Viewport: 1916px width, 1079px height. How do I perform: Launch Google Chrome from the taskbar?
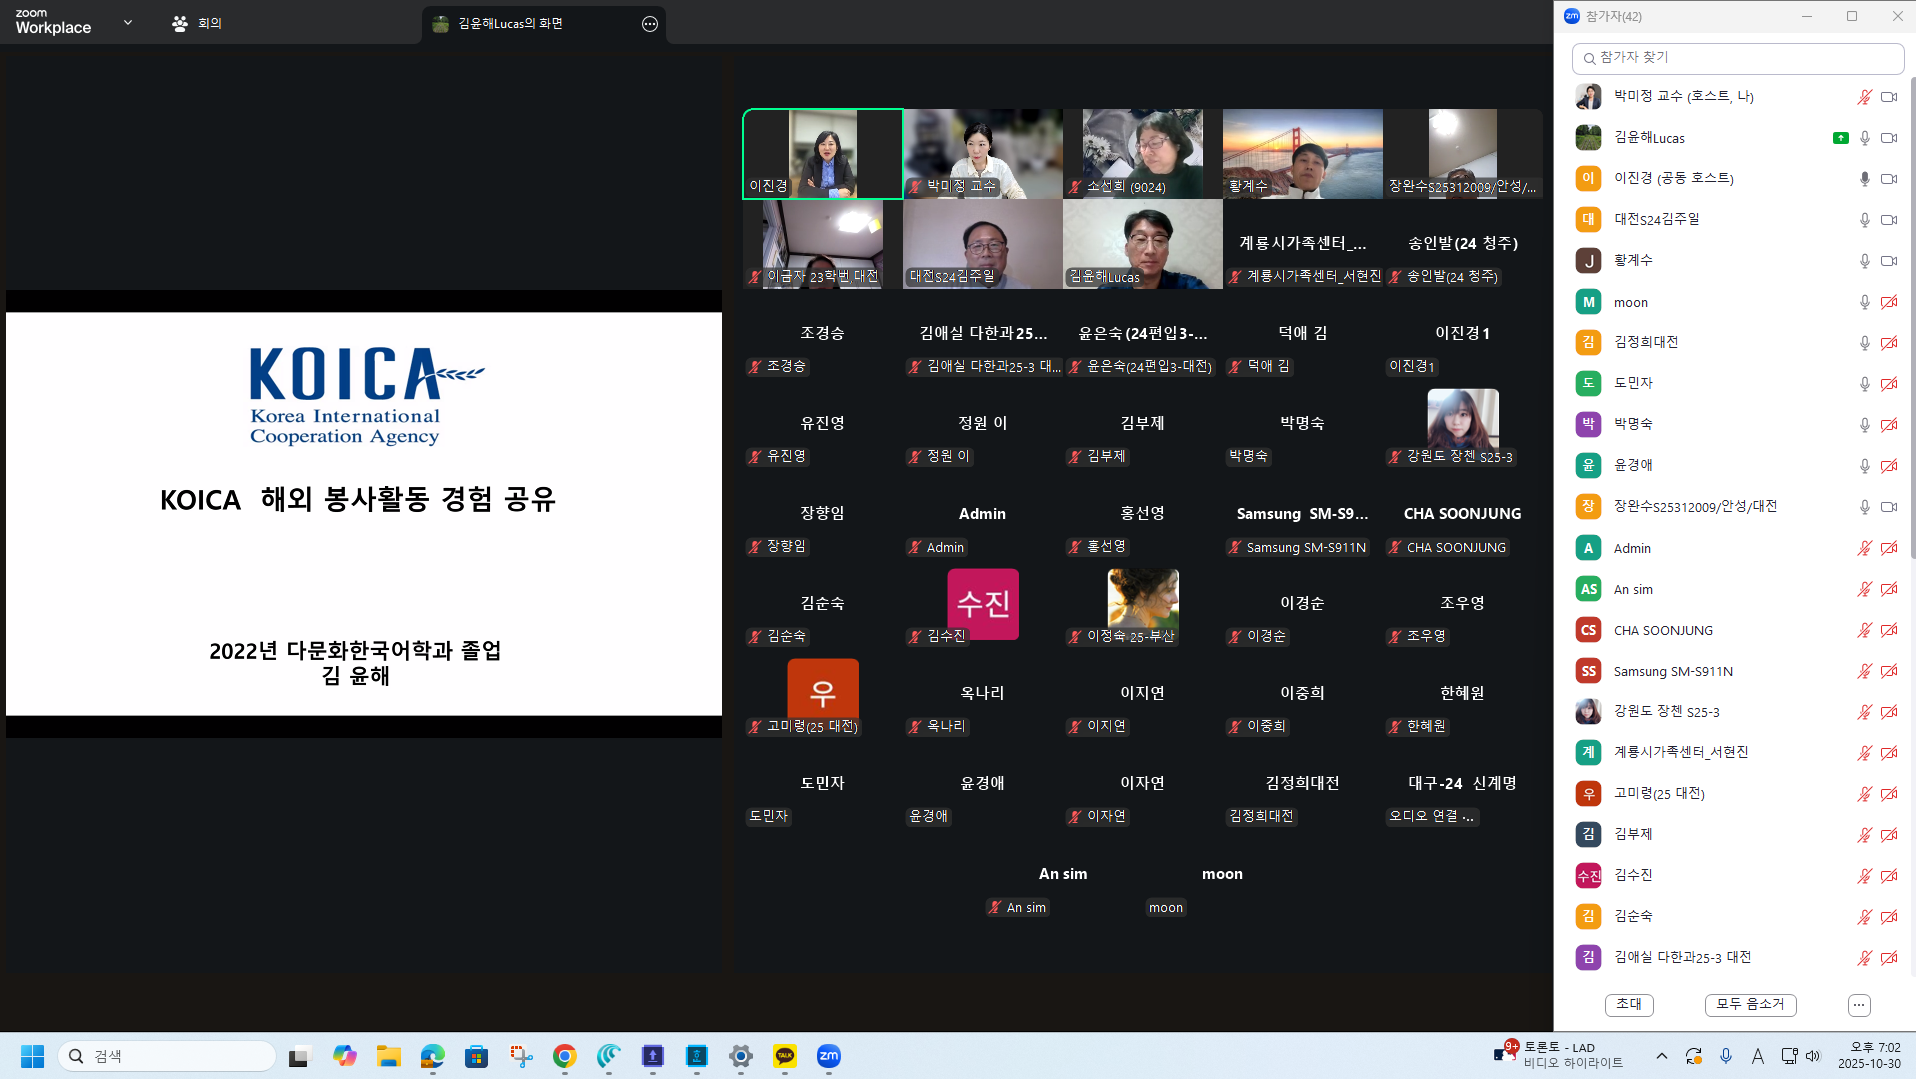pos(565,1056)
